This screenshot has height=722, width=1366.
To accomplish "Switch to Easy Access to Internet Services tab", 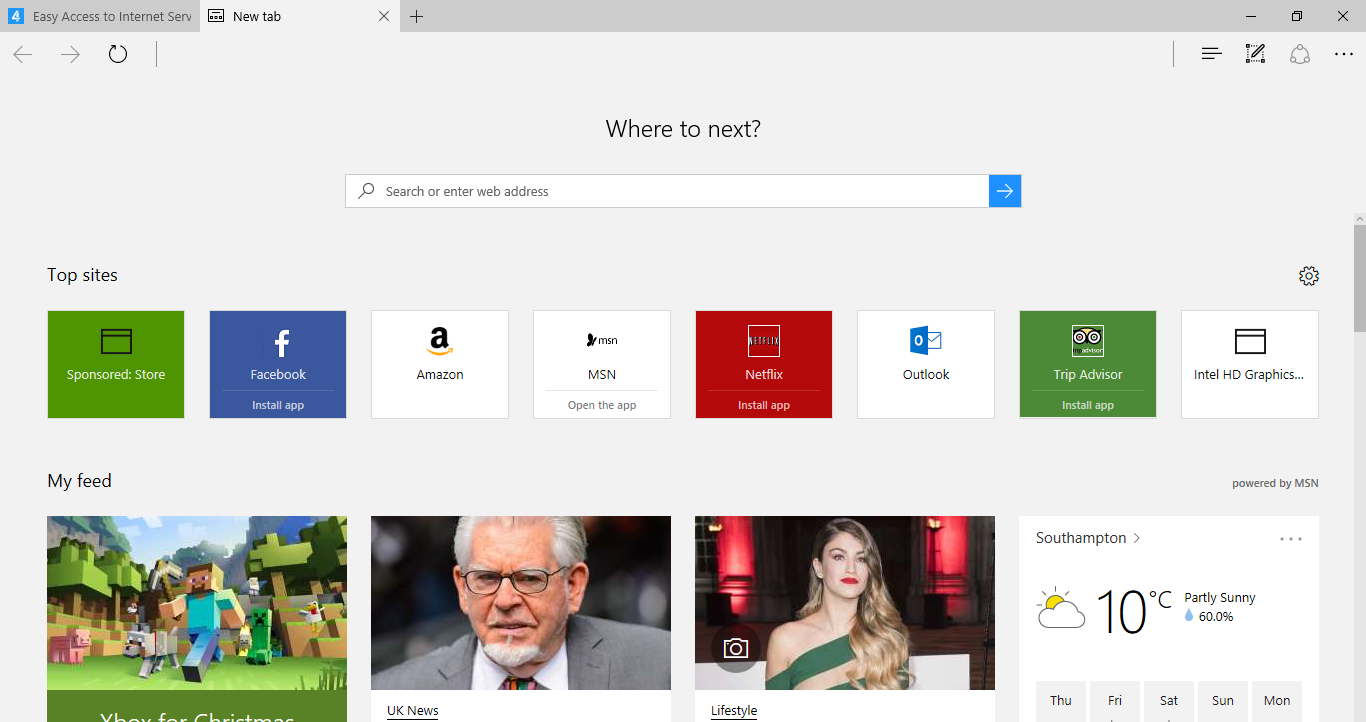I will [x=100, y=16].
